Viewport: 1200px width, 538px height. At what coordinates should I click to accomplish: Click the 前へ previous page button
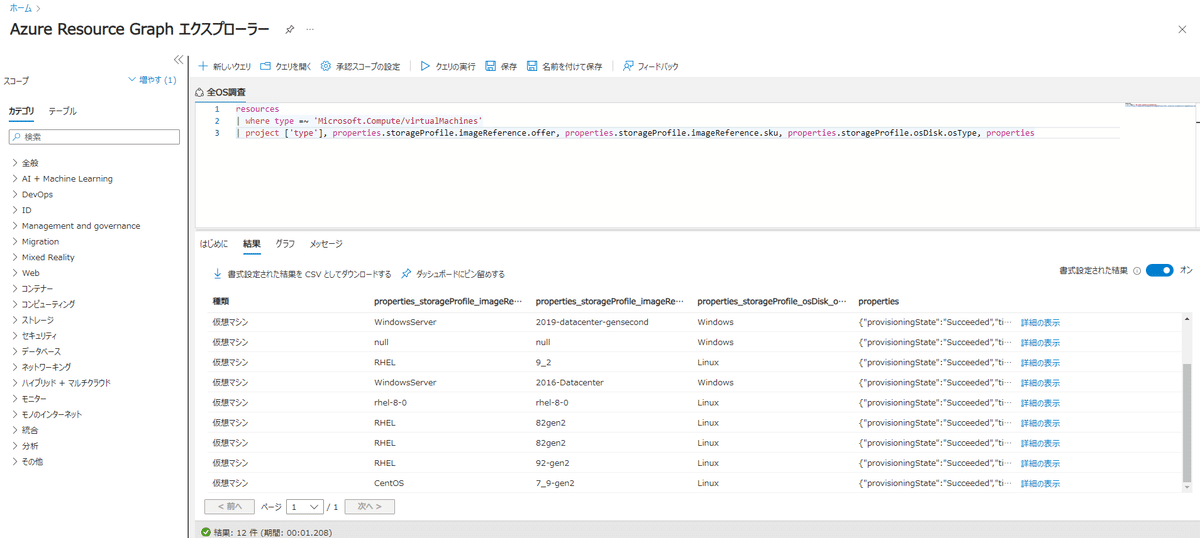(229, 507)
